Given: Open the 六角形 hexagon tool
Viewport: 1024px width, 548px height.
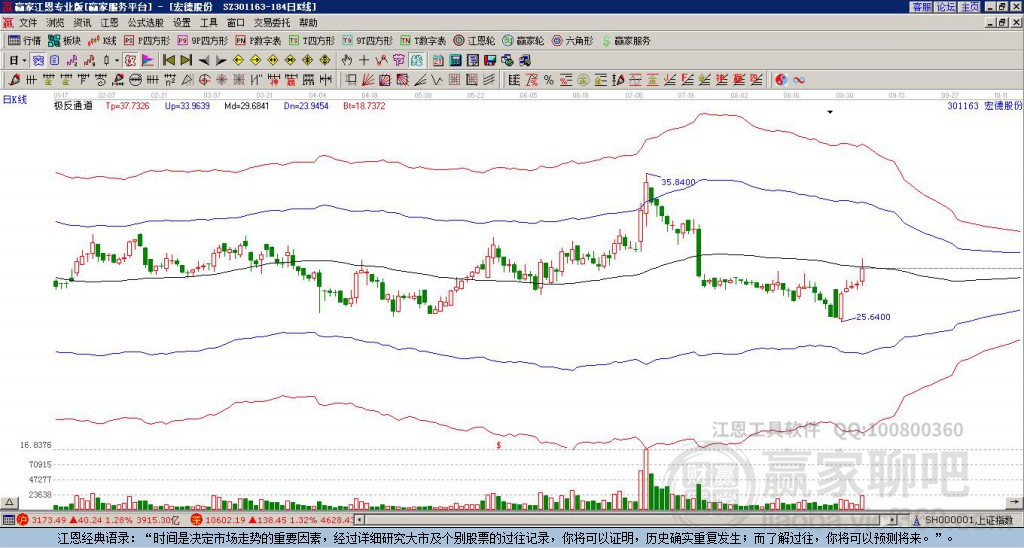Looking at the screenshot, I should point(572,40).
